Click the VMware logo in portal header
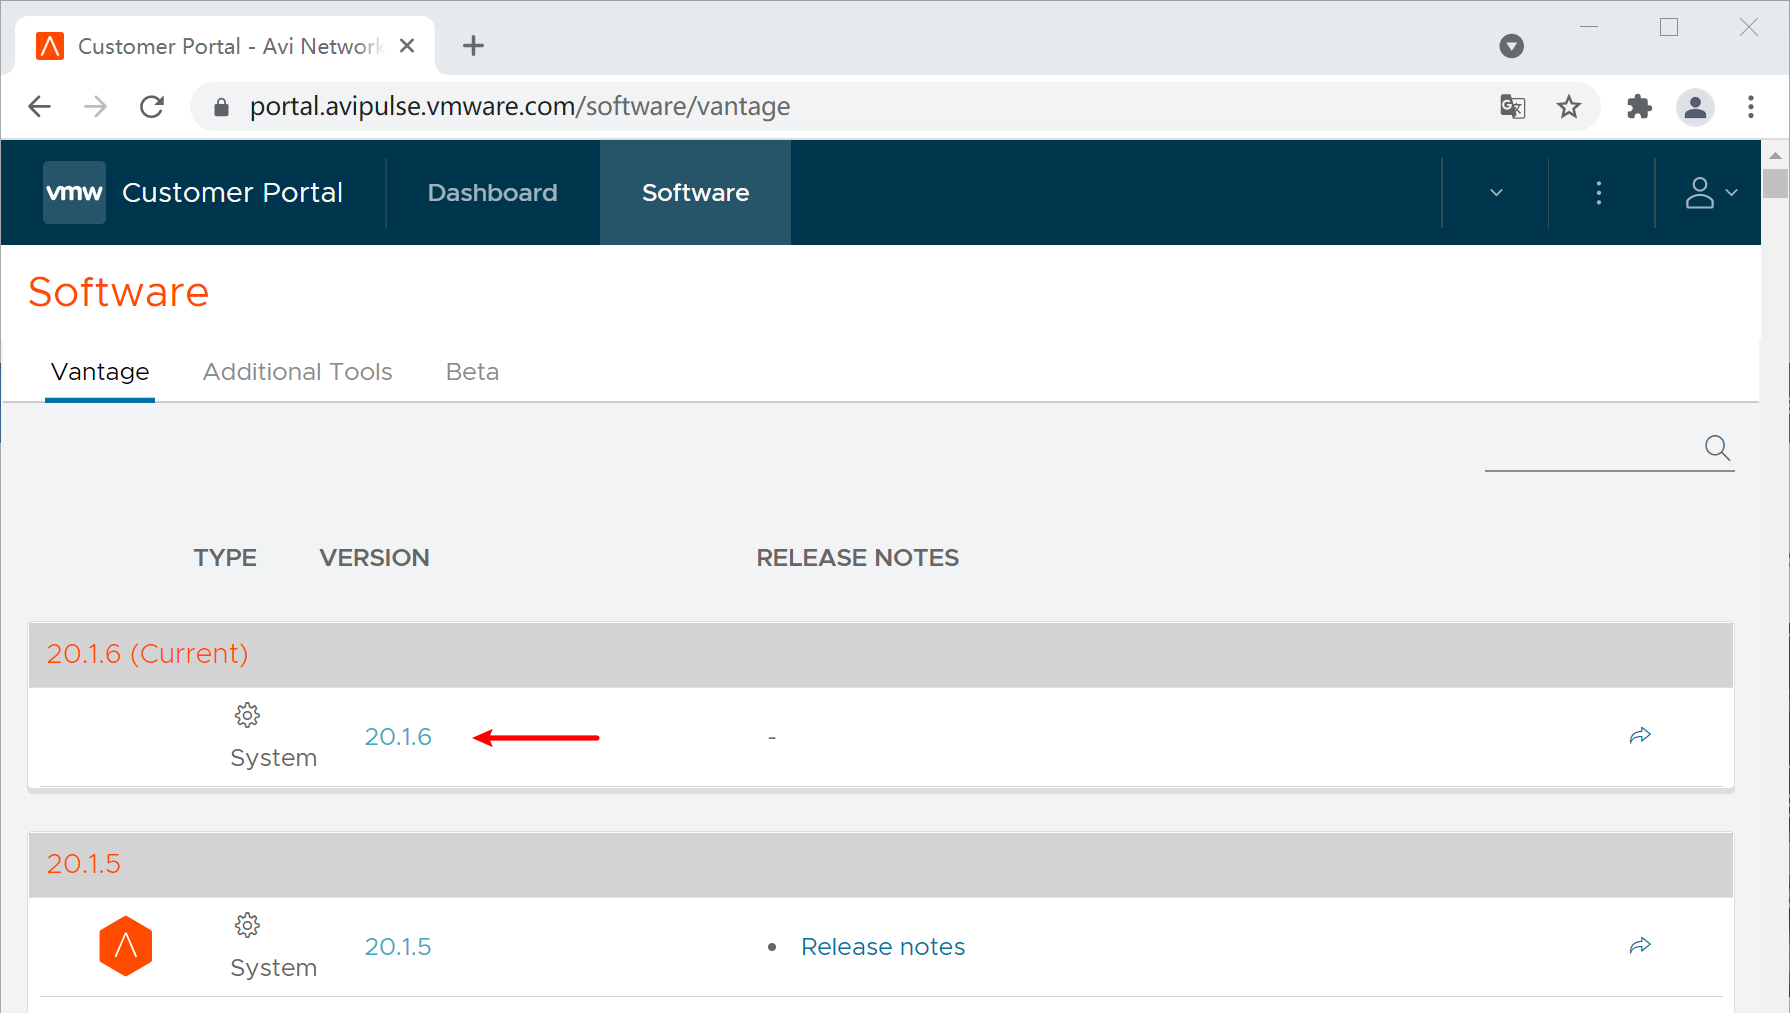This screenshot has width=1790, height=1013. 74,192
